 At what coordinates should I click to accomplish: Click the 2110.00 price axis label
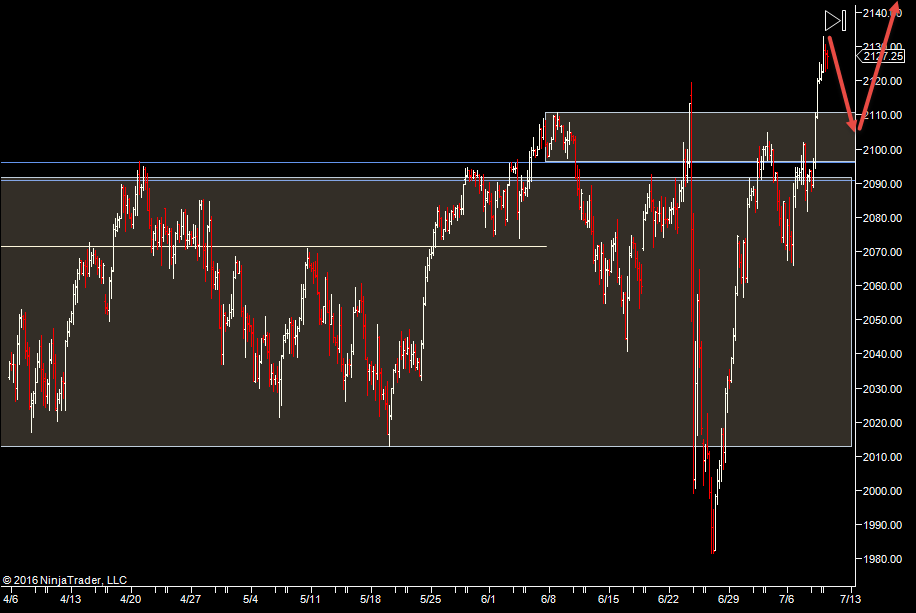pos(884,116)
